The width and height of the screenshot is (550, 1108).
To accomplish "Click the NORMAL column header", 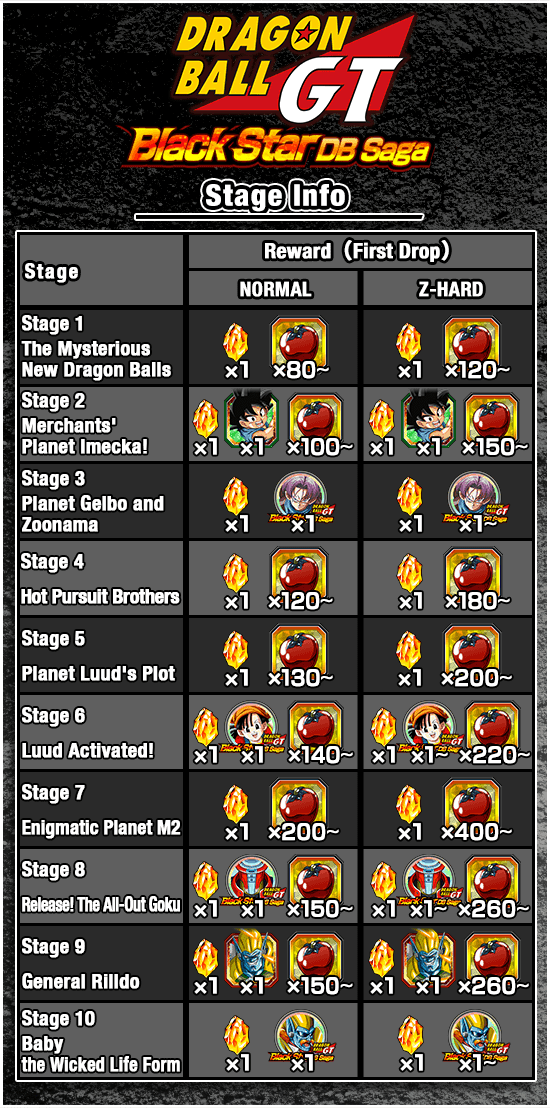I will [275, 289].
